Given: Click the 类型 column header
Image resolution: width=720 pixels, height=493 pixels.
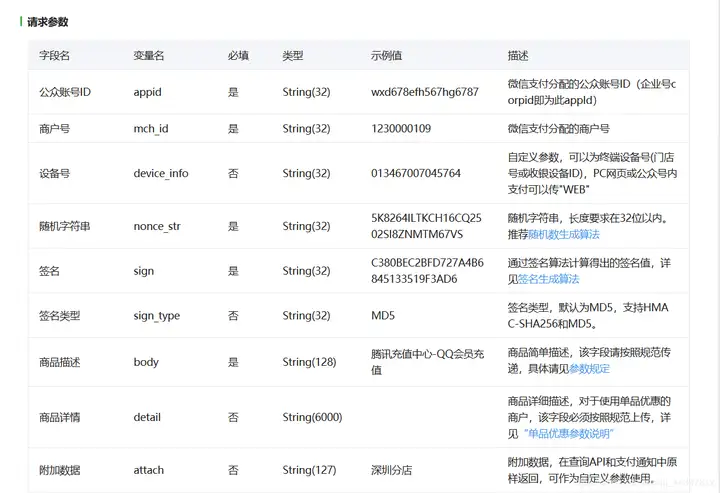Looking at the screenshot, I should pos(292,56).
